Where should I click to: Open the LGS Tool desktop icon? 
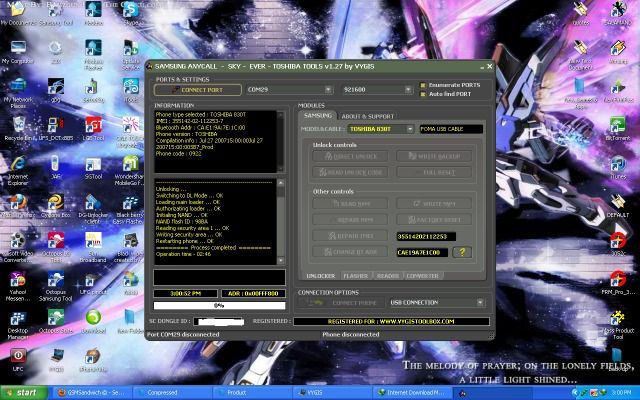click(x=93, y=129)
